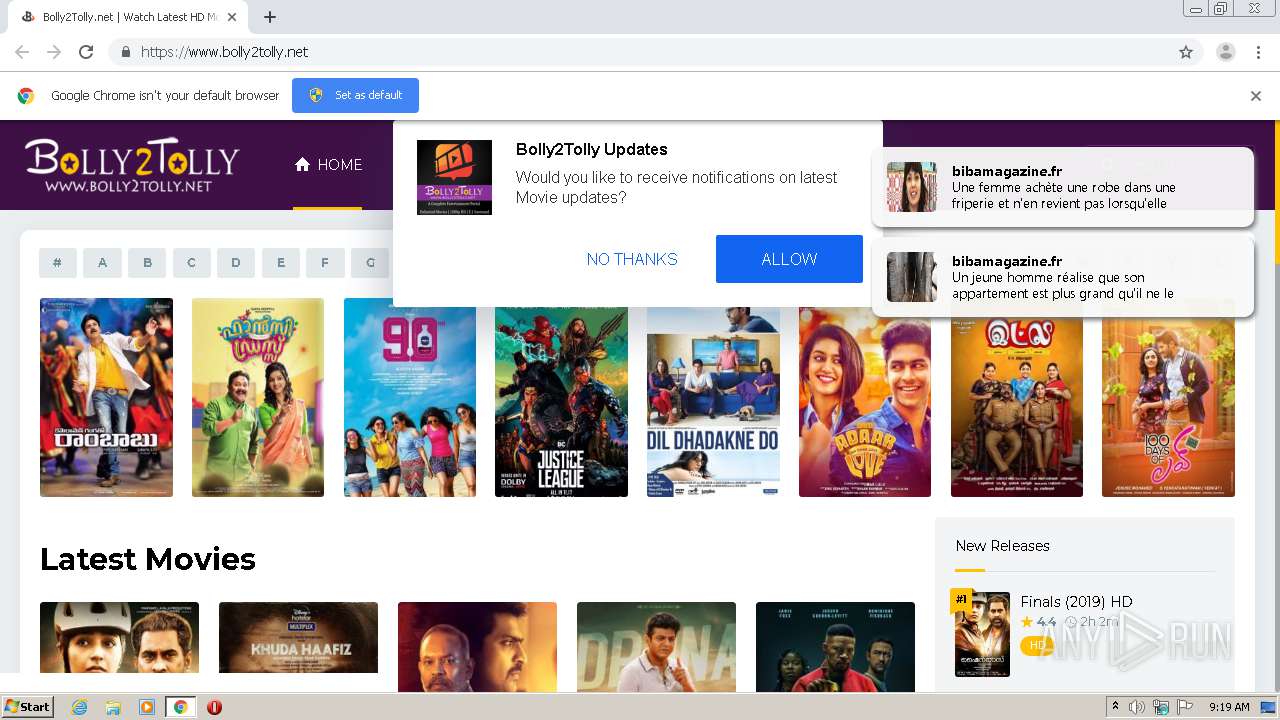Image resolution: width=1280 pixels, height=720 pixels.
Task: Filter movies by letter C
Action: [191, 263]
